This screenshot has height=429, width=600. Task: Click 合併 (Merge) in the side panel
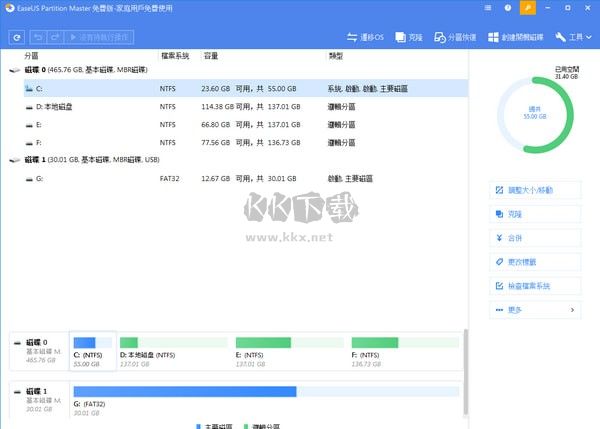coord(535,238)
